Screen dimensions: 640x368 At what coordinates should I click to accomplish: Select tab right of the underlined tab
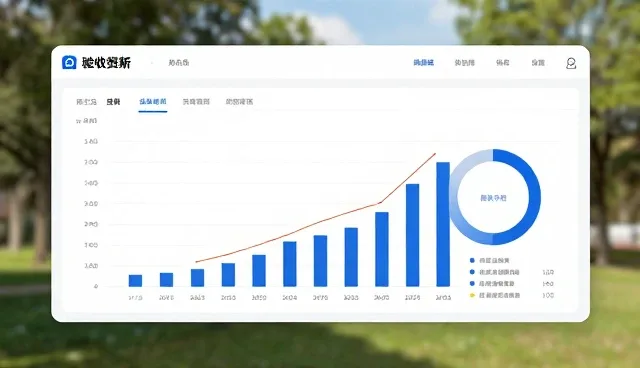point(196,102)
